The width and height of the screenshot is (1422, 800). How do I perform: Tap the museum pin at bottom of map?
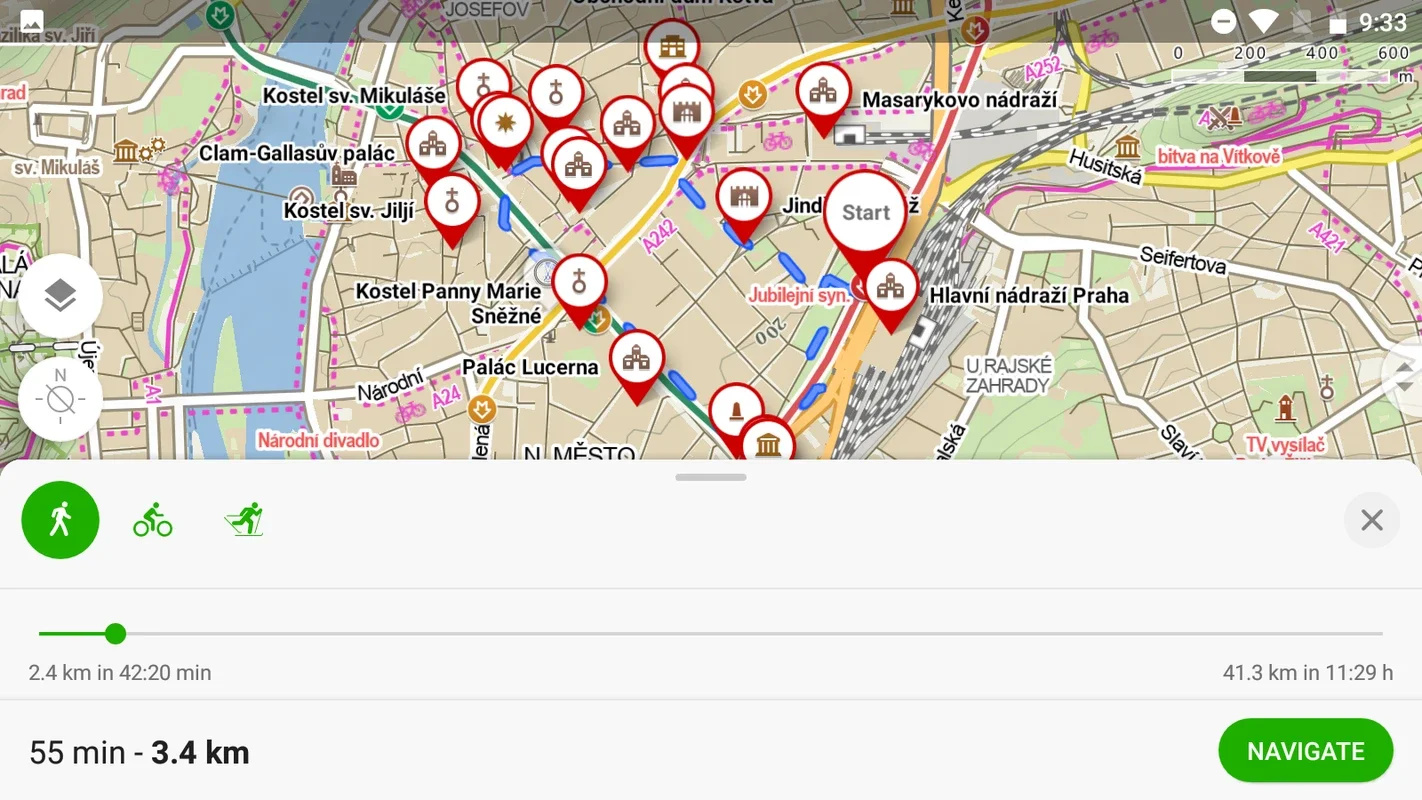click(x=768, y=440)
